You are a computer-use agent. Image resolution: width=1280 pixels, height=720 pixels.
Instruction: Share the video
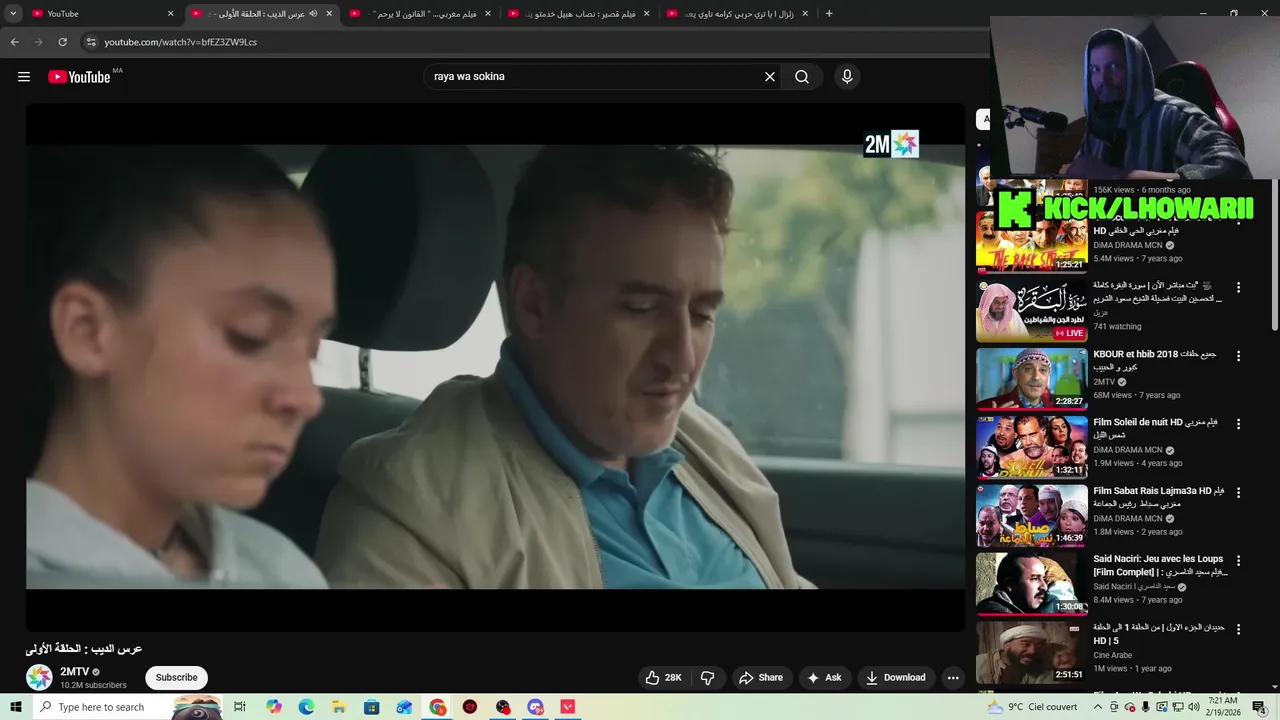click(761, 677)
